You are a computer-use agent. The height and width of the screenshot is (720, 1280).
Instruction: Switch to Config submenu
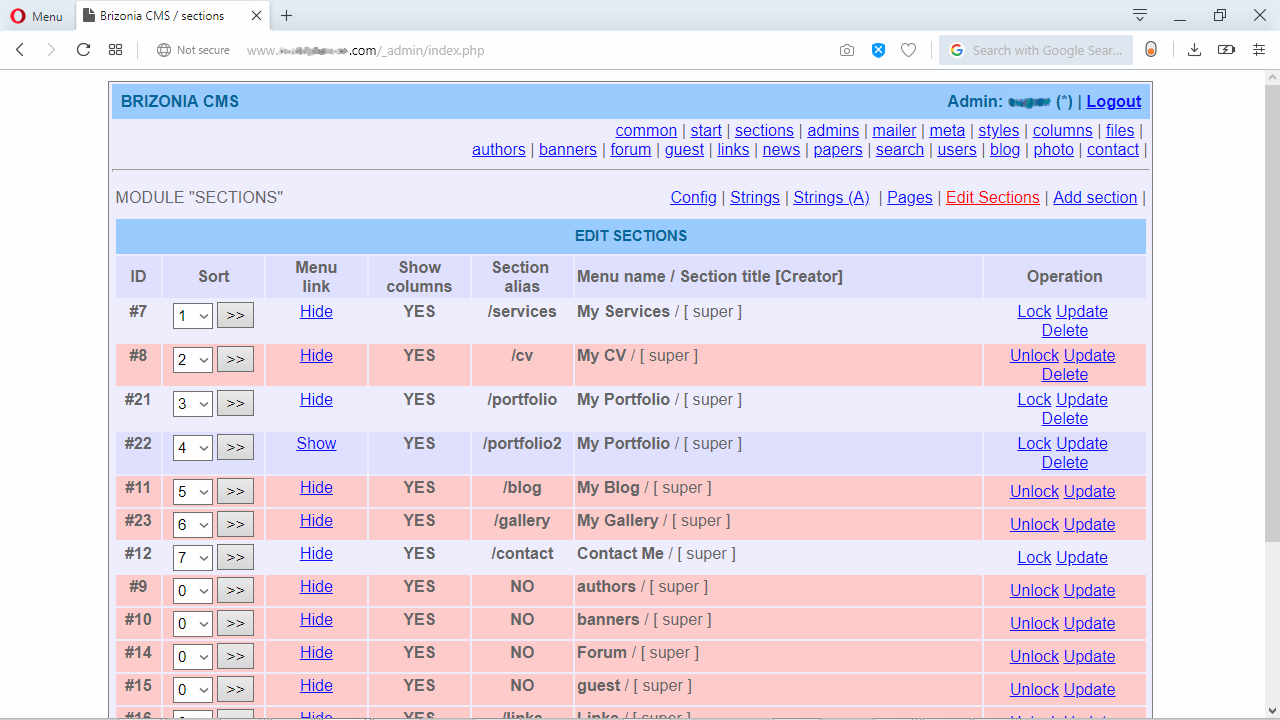coord(693,198)
